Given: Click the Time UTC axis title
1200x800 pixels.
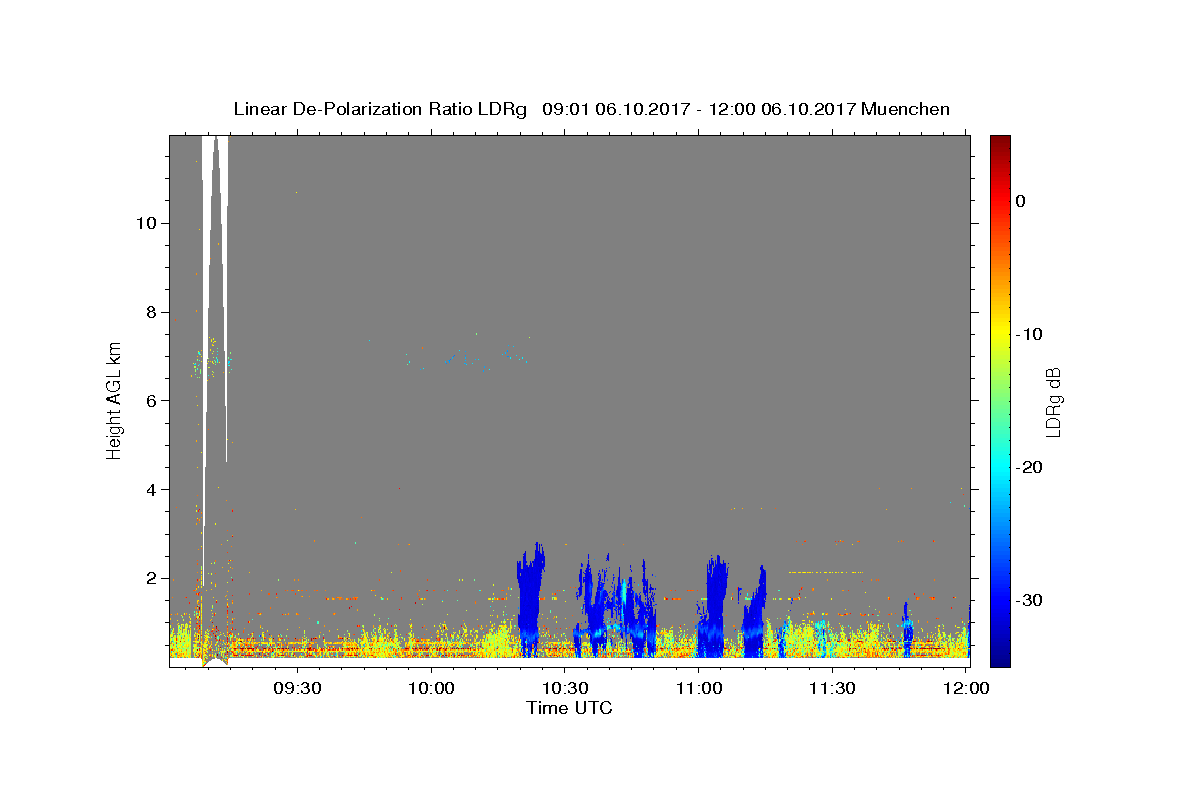Looking at the screenshot, I should coord(569,708).
